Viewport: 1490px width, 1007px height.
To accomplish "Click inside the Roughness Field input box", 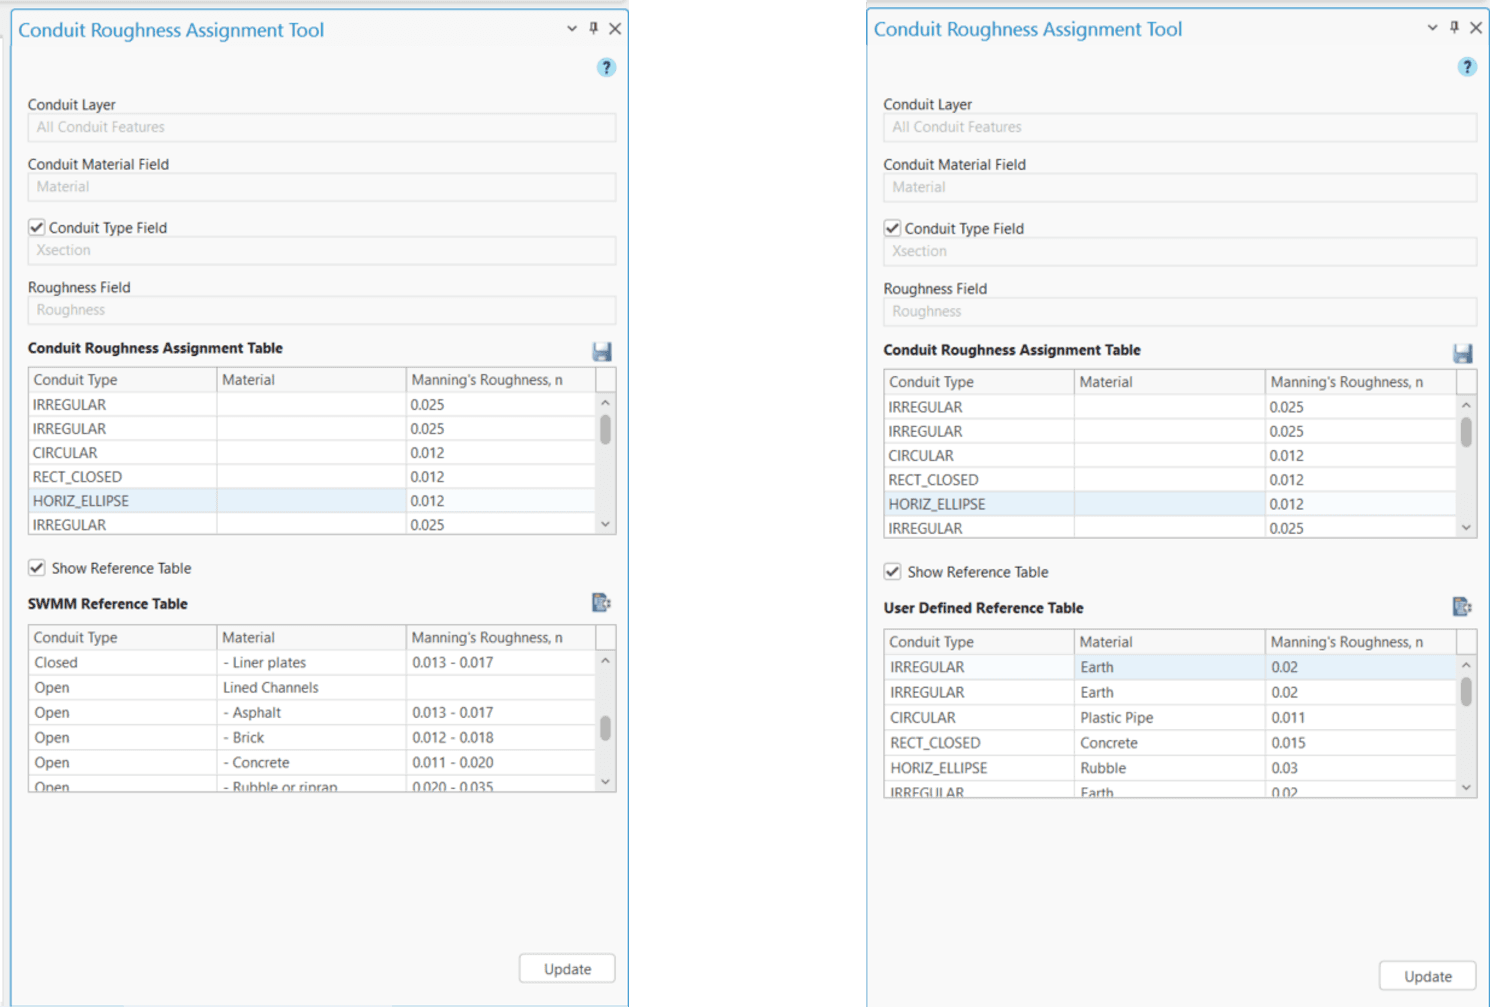I will click(321, 310).
